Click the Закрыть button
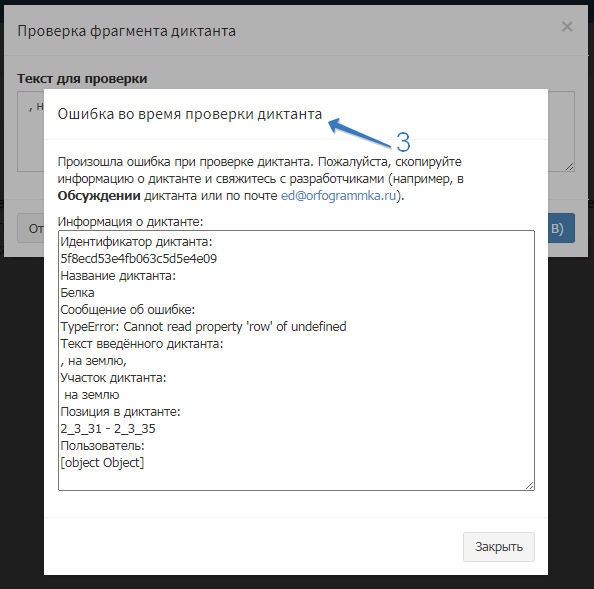 [x=499, y=547]
